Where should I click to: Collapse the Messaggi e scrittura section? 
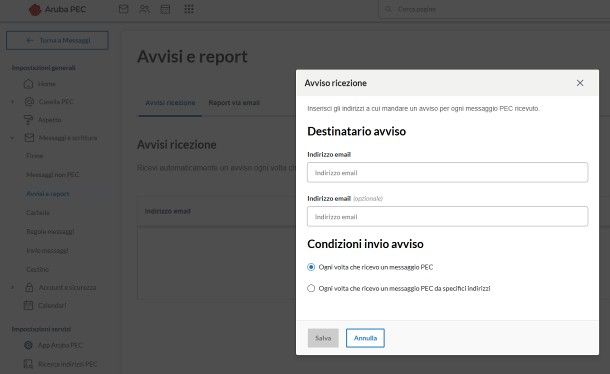tap(12, 138)
